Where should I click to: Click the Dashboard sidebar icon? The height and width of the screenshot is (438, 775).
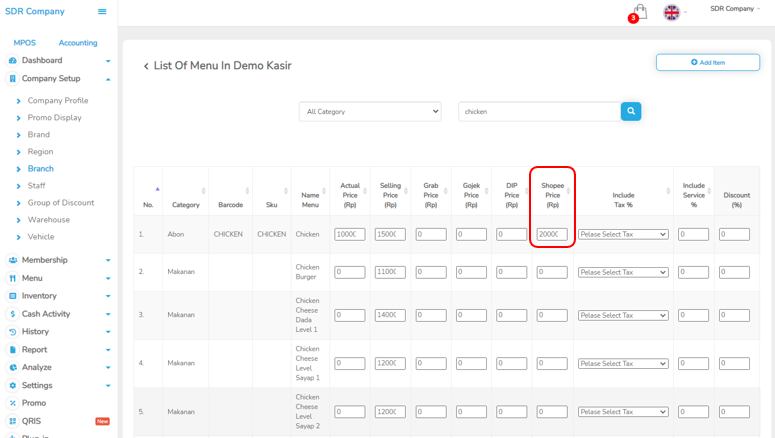(x=13, y=61)
